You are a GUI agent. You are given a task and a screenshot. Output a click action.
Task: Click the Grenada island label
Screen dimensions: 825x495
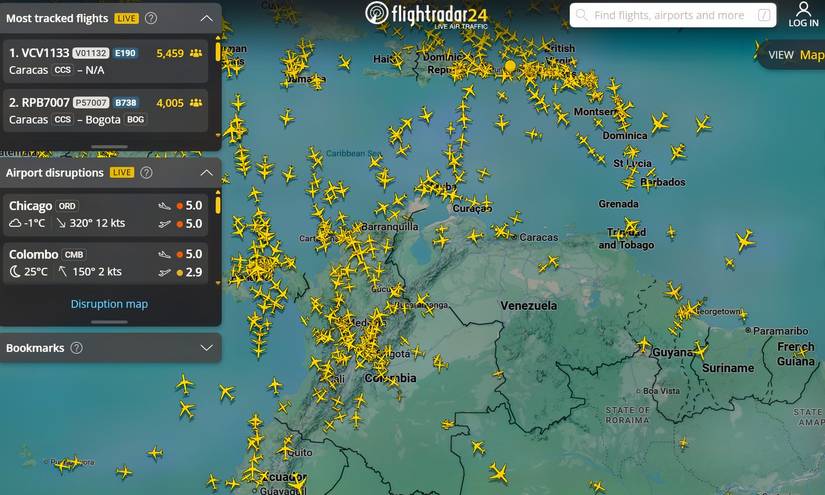[x=618, y=204]
